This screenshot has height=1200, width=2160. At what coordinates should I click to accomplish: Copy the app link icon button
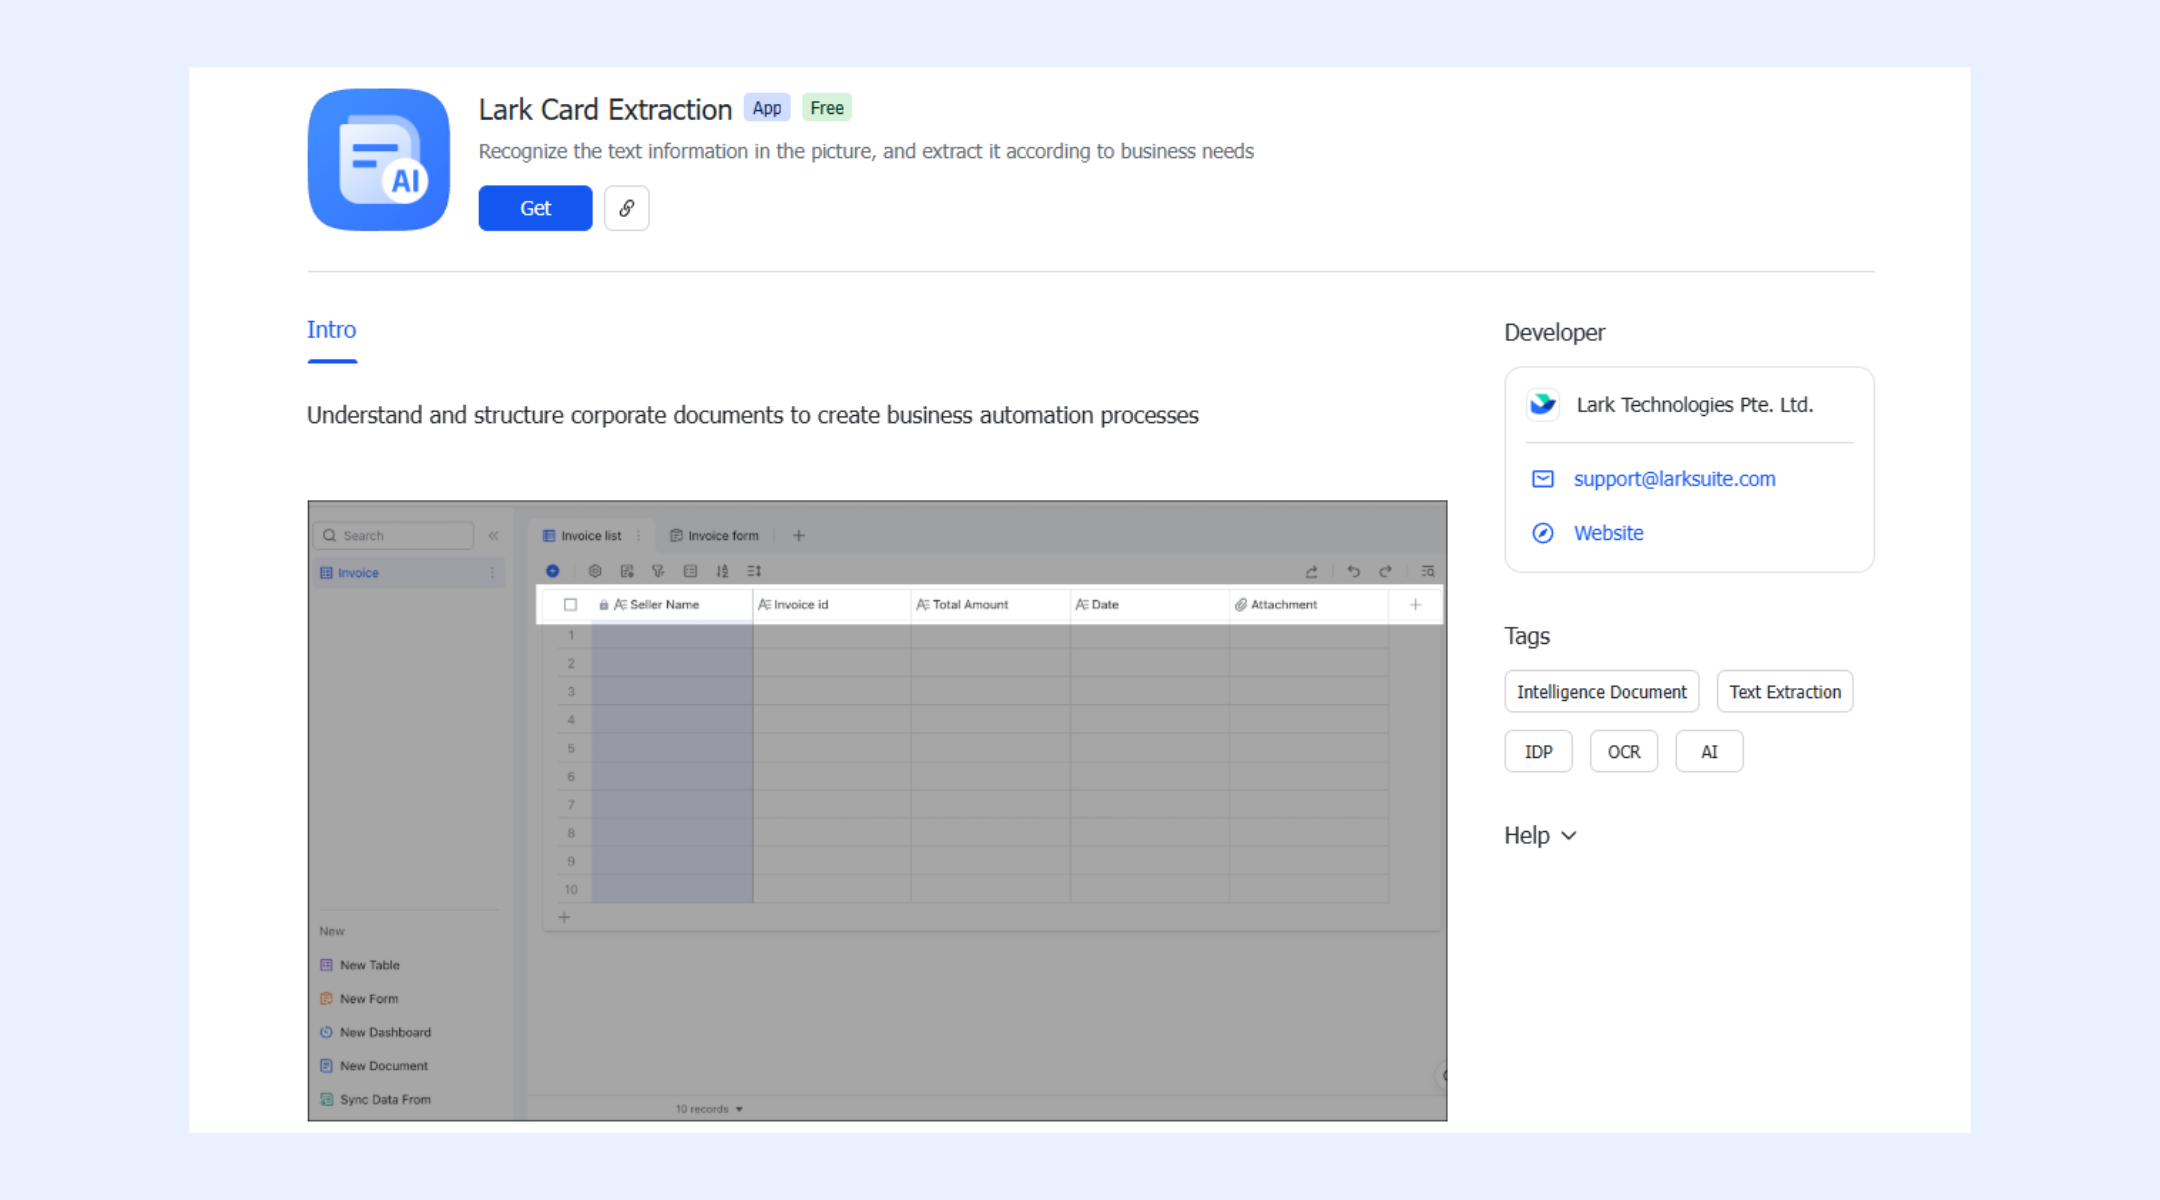[627, 208]
